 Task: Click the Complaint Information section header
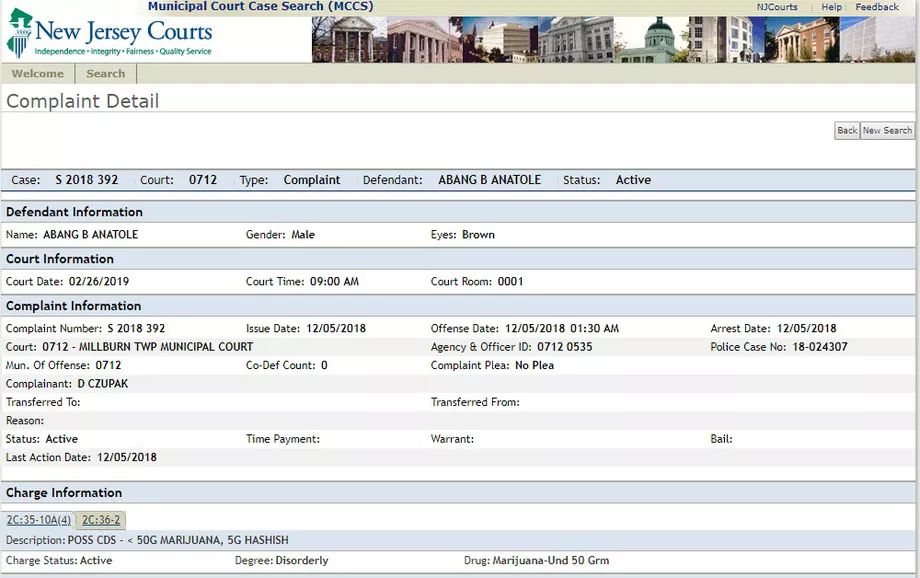73,306
